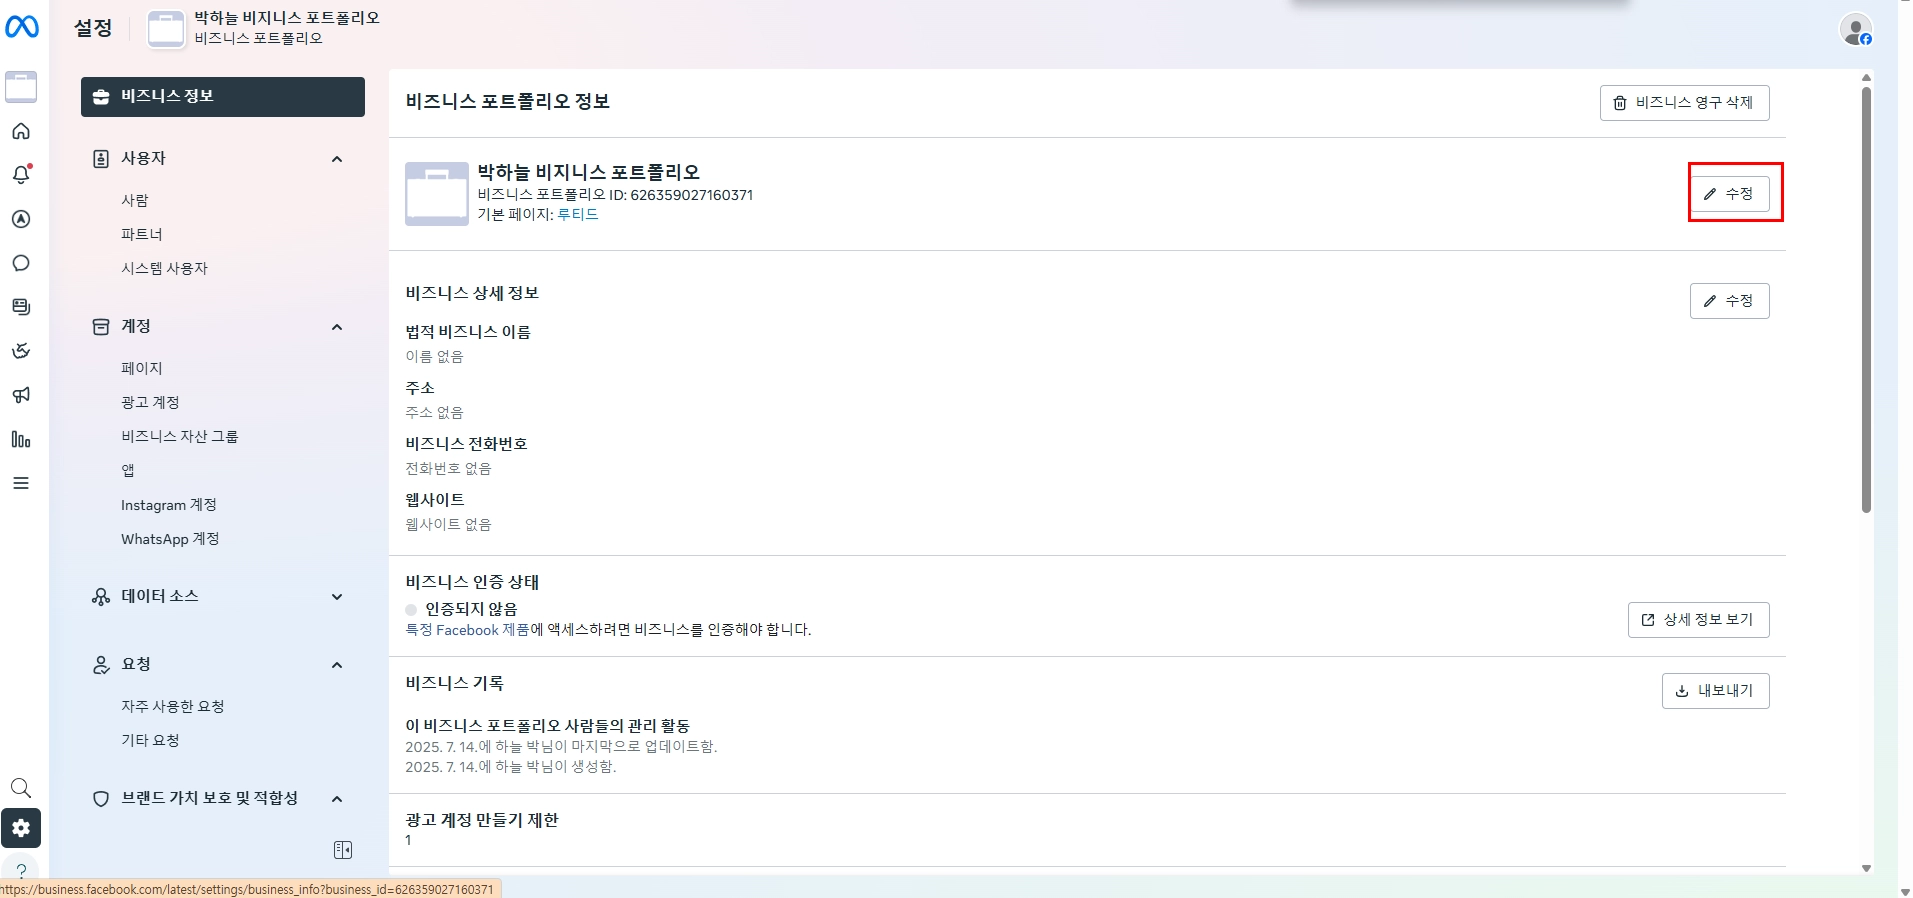The width and height of the screenshot is (1913, 898).
Task: Open the insights gauge icon in rail
Action: (21, 351)
